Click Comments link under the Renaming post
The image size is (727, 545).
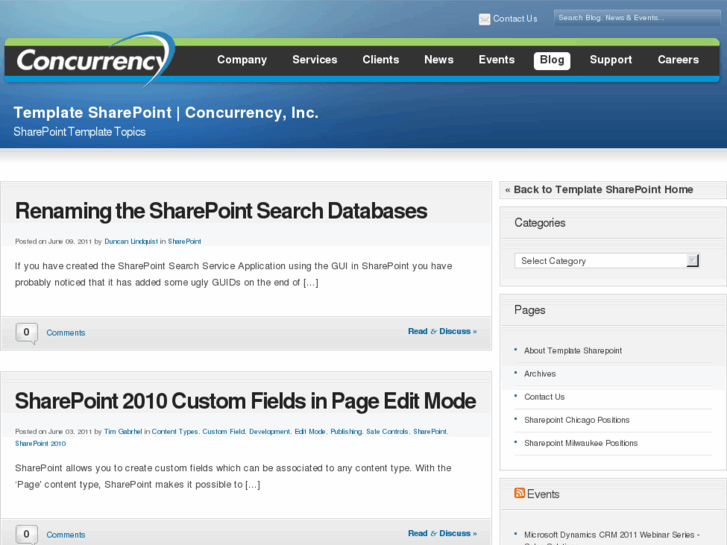pyautogui.click(x=66, y=333)
